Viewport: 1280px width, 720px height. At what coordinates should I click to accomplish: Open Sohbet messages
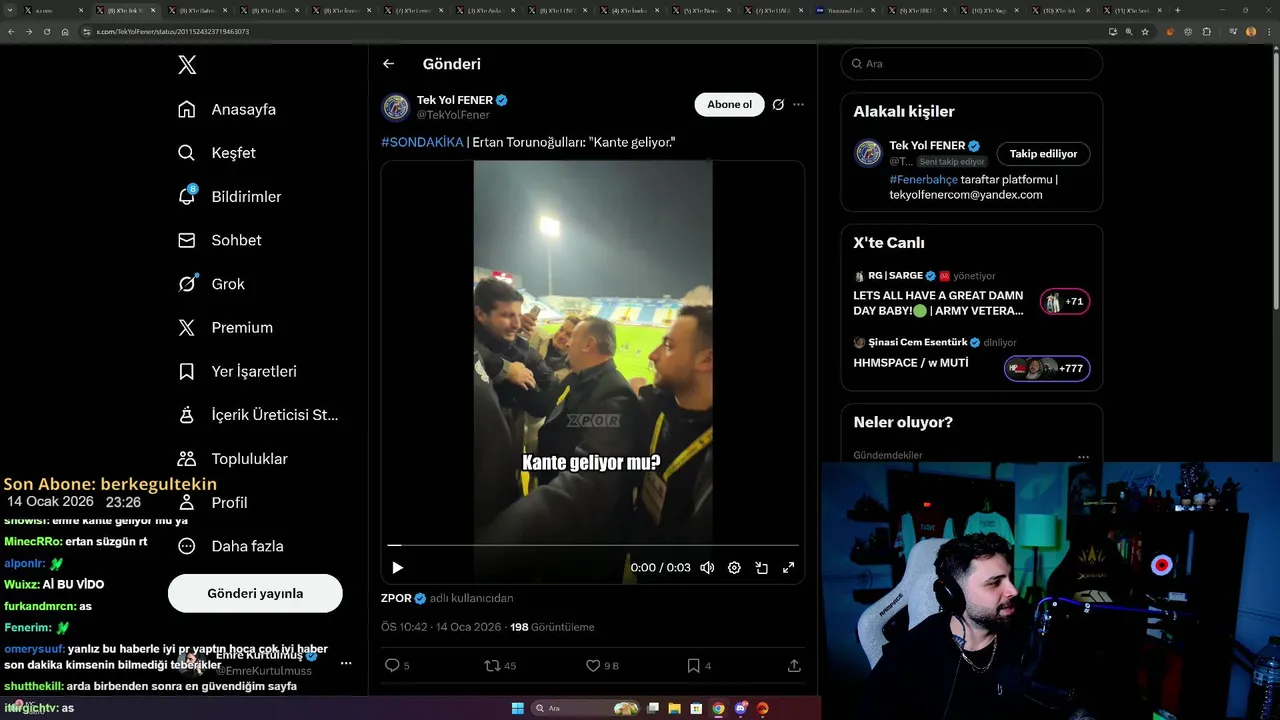pyautogui.click(x=219, y=240)
